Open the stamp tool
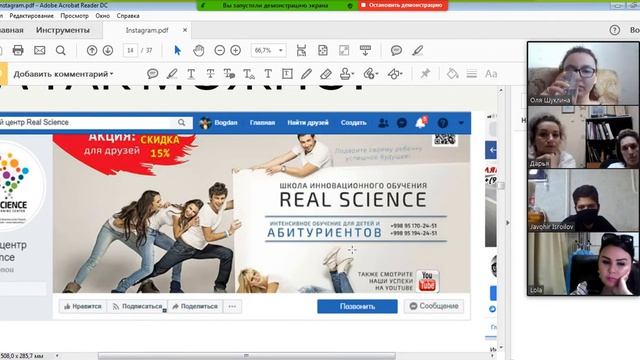Viewport: 640px width, 360px height. [x=347, y=73]
